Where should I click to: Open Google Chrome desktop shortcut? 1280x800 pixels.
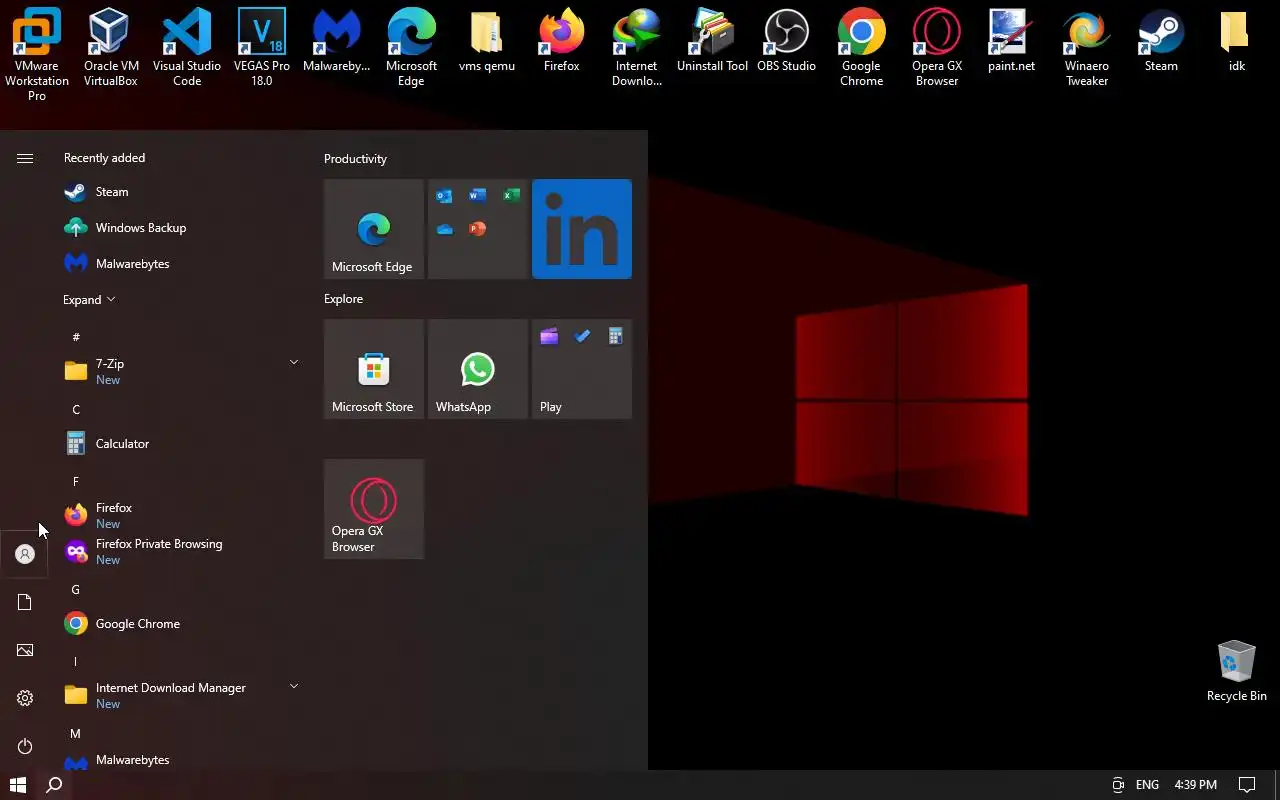(862, 47)
